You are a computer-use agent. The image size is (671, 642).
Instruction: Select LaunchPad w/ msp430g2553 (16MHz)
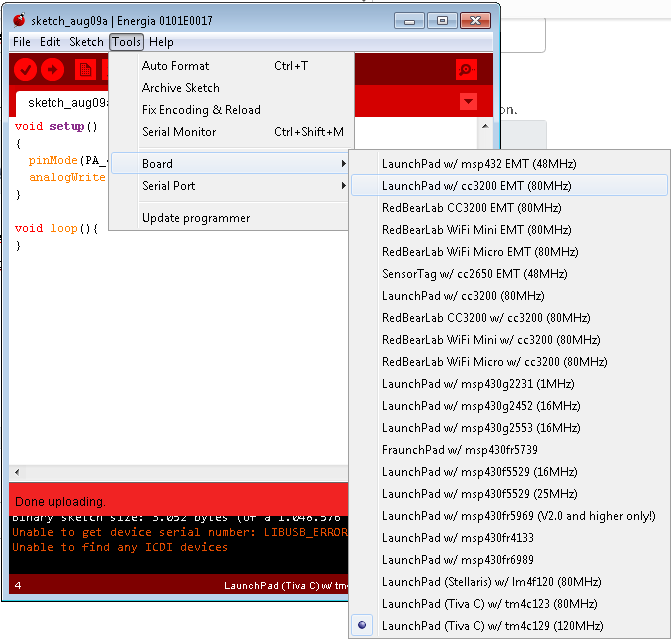tap(509, 428)
